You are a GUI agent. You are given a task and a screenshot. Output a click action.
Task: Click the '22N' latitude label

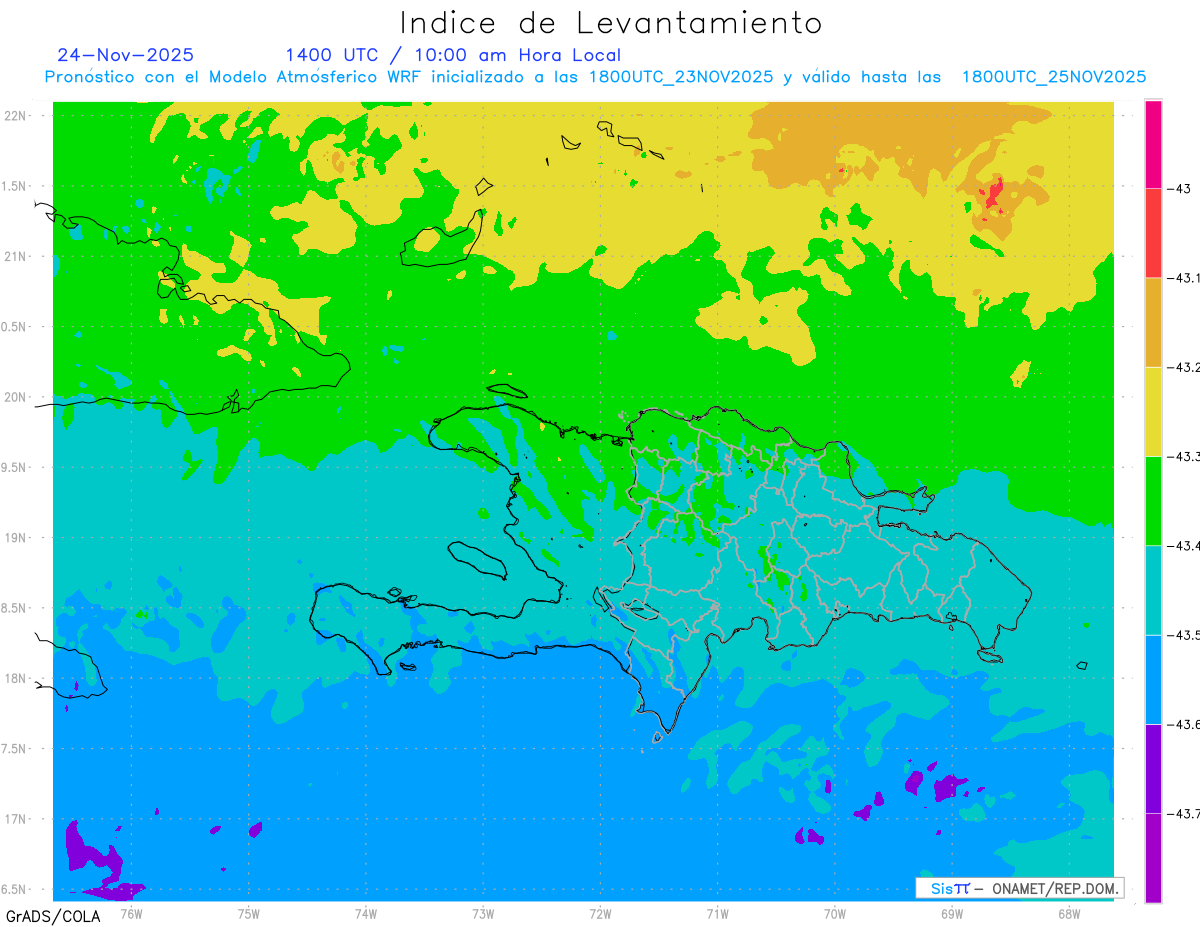click(x=17, y=115)
